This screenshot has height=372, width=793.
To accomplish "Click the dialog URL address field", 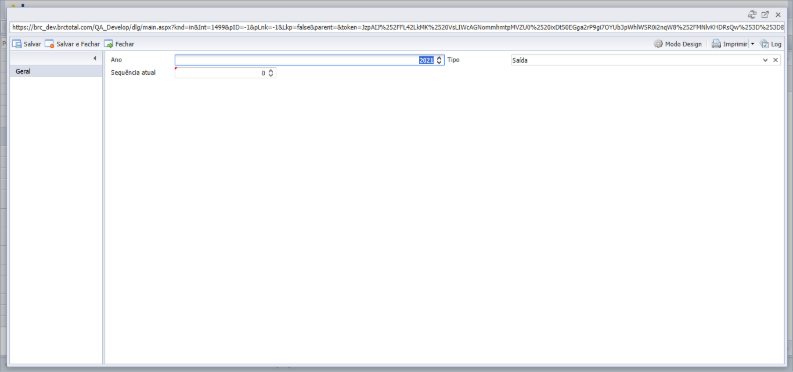I will 397,28.
